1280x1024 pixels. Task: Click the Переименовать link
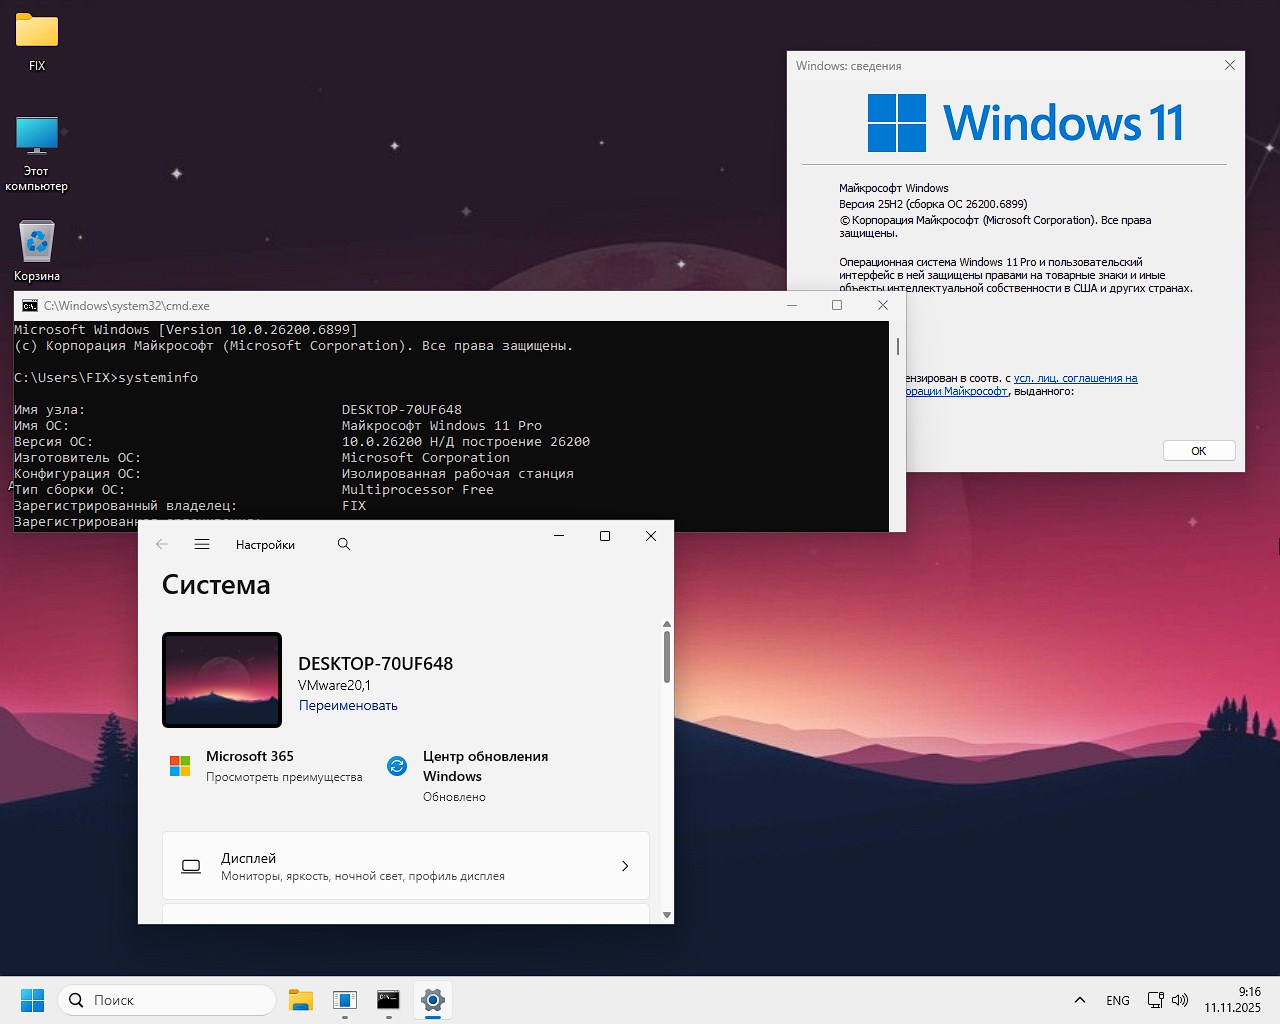click(348, 705)
